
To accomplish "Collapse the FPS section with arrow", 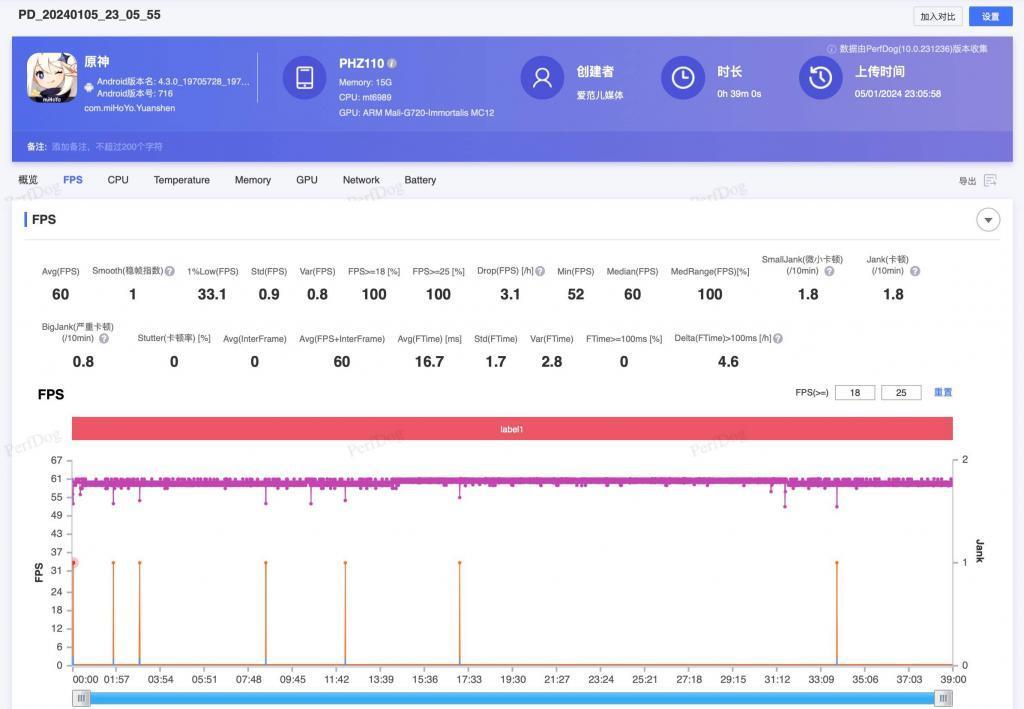I will coord(988,220).
